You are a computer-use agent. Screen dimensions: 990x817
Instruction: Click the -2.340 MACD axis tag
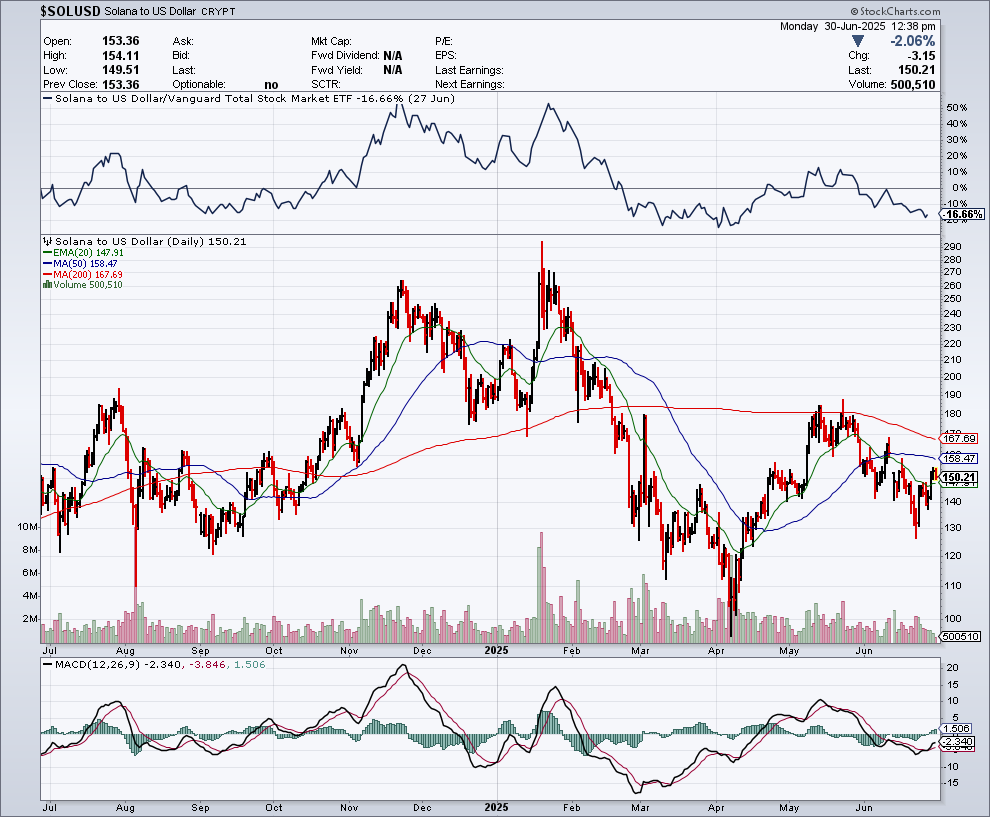(x=957, y=742)
